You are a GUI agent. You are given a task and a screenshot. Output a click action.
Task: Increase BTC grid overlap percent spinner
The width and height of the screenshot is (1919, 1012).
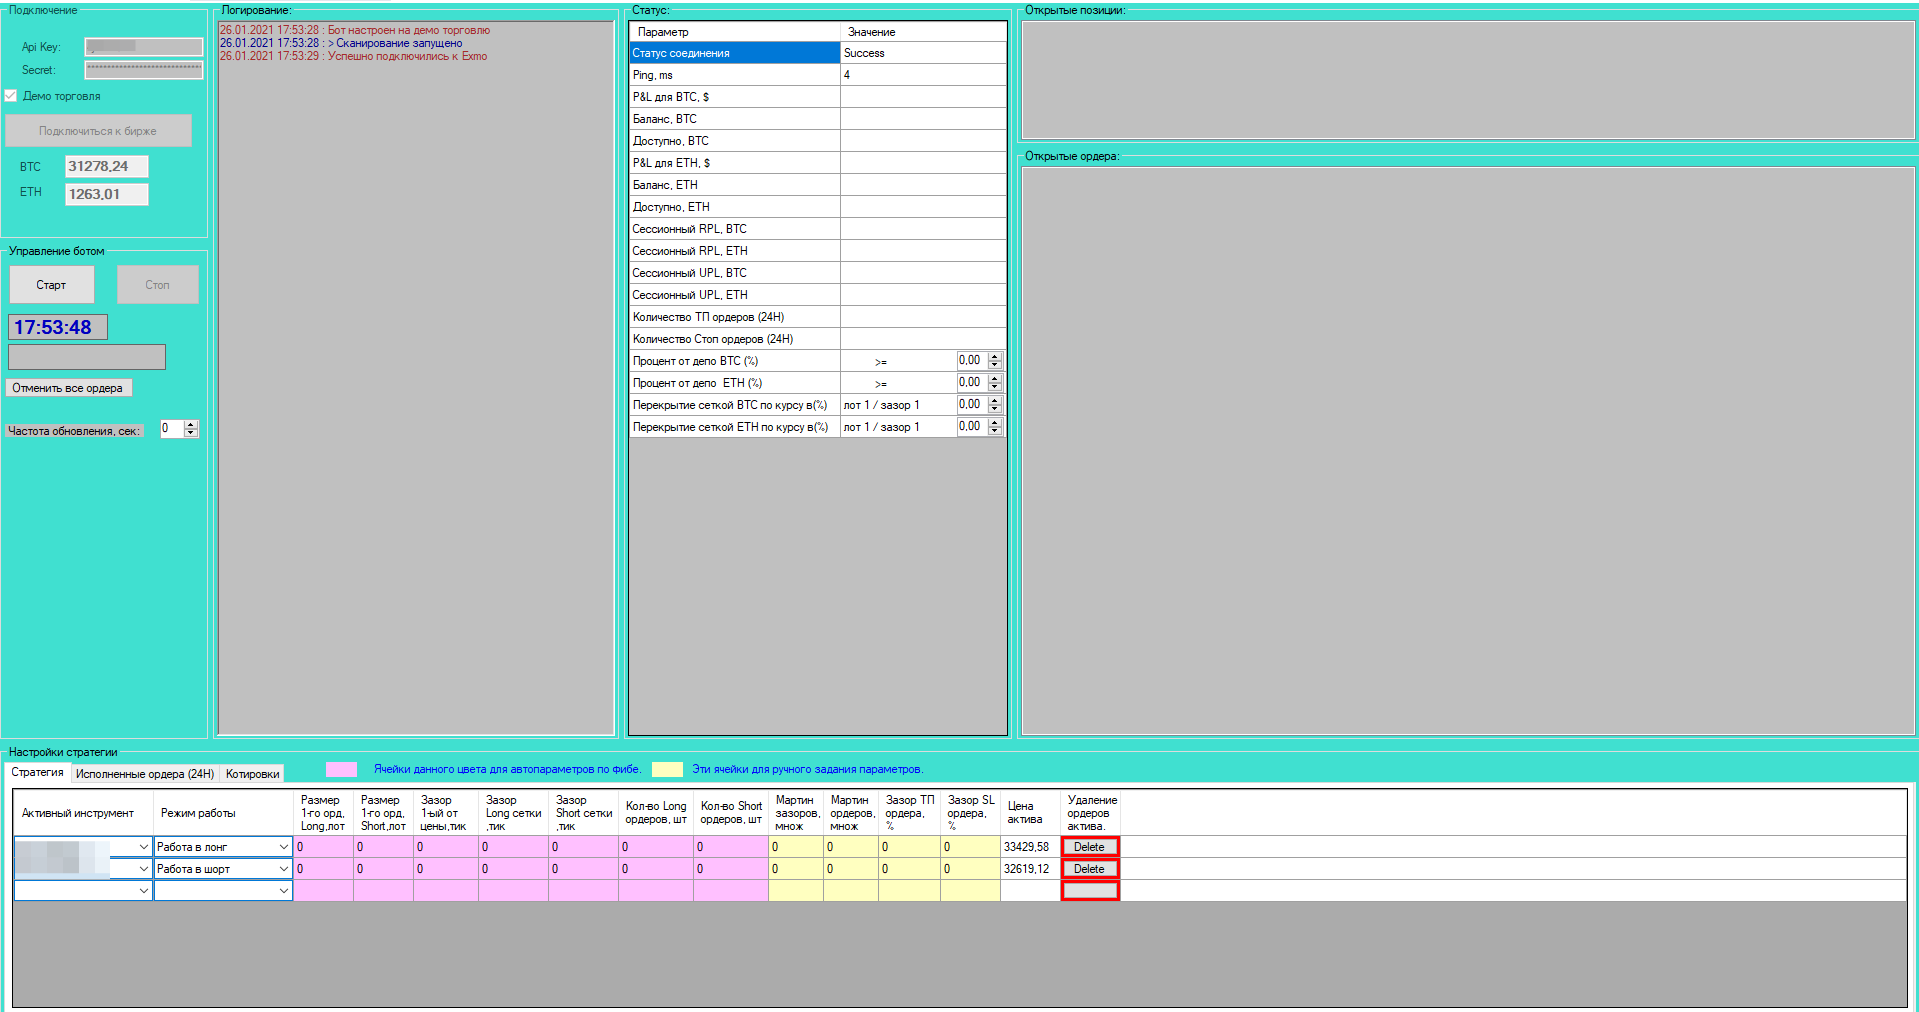(x=994, y=401)
